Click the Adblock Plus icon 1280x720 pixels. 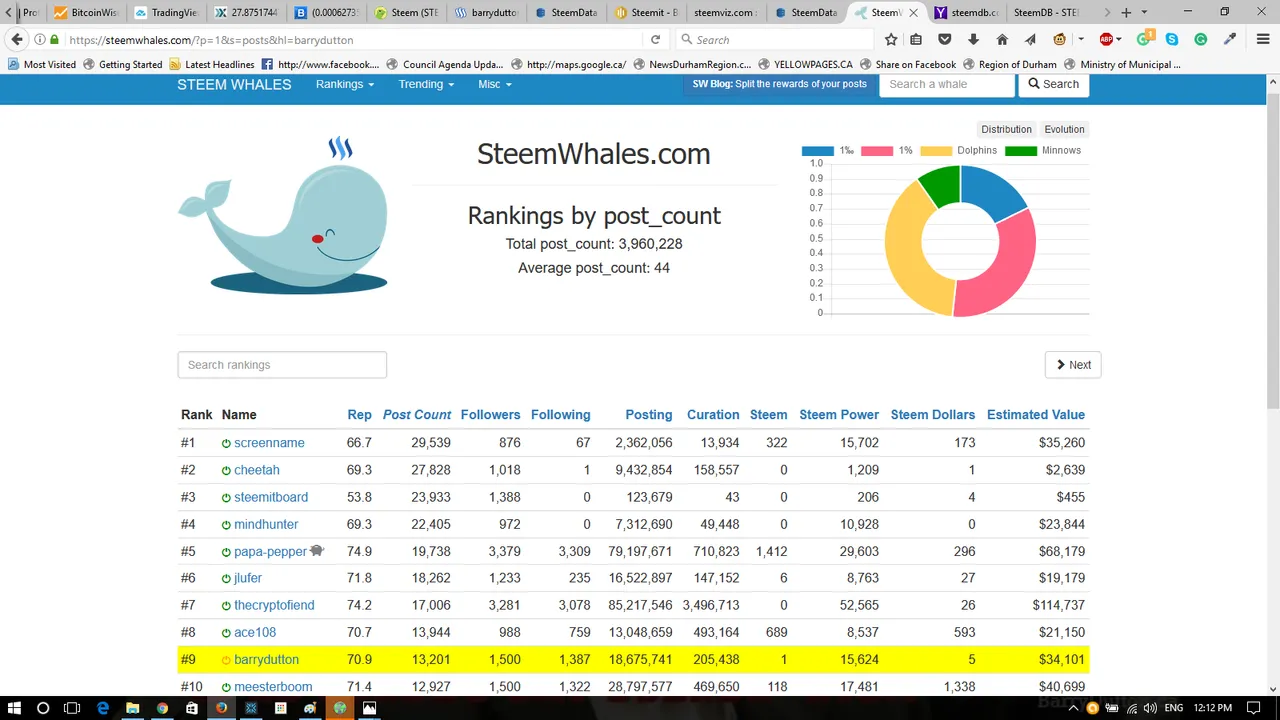pyautogui.click(x=1106, y=40)
